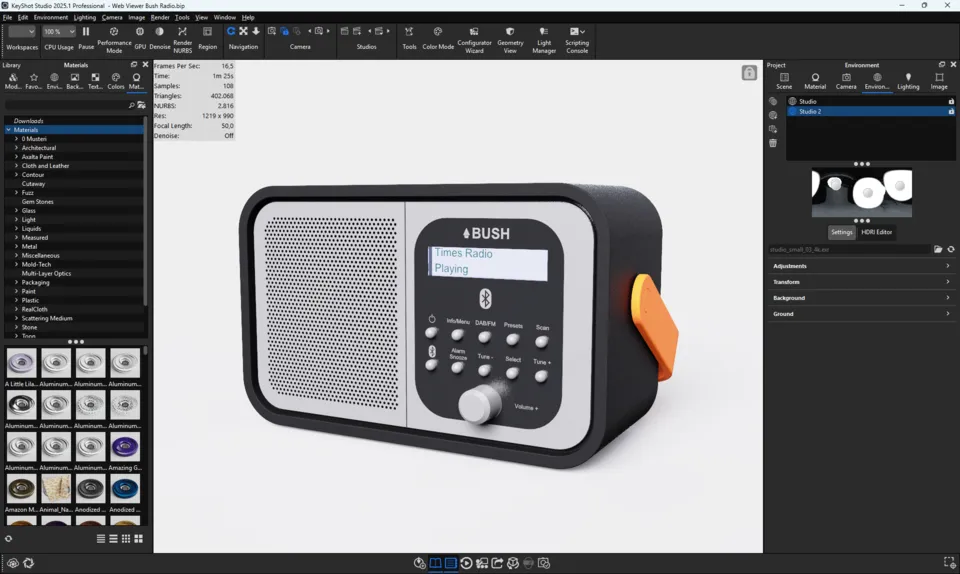
Task: Select the Studio environment entry
Action: [871, 102]
